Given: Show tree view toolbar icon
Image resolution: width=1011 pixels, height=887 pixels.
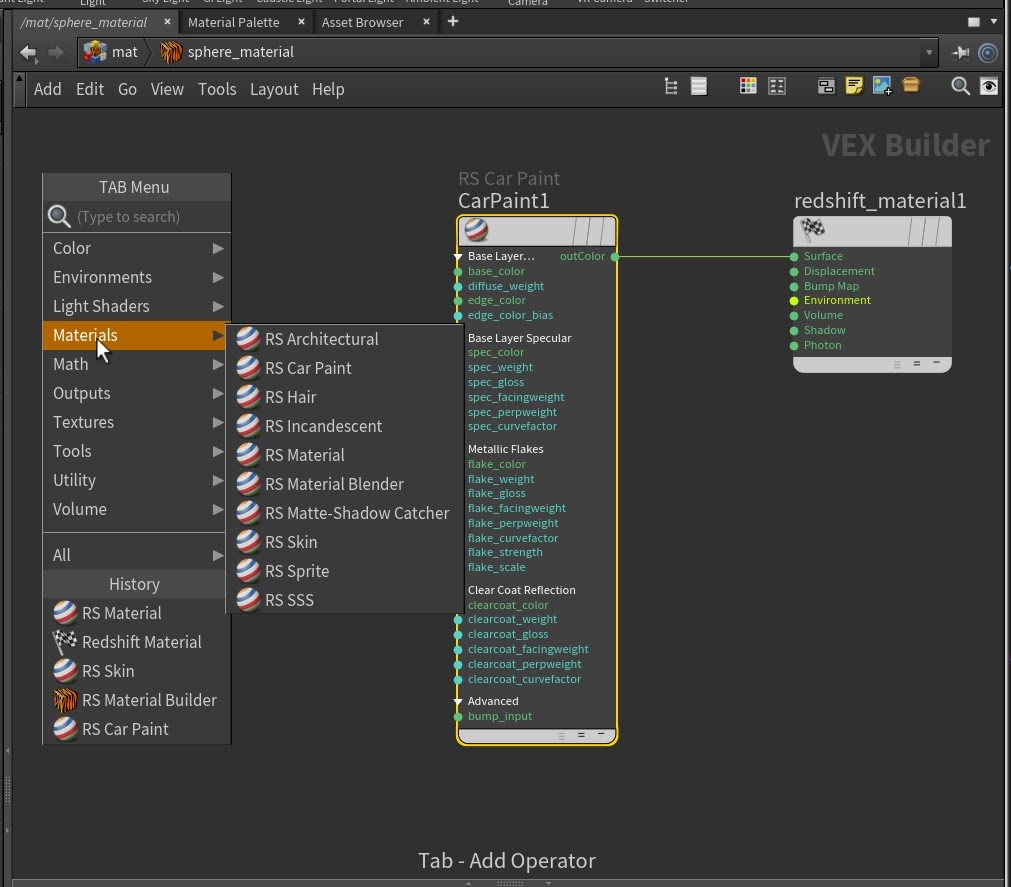Looking at the screenshot, I should pyautogui.click(x=671, y=86).
